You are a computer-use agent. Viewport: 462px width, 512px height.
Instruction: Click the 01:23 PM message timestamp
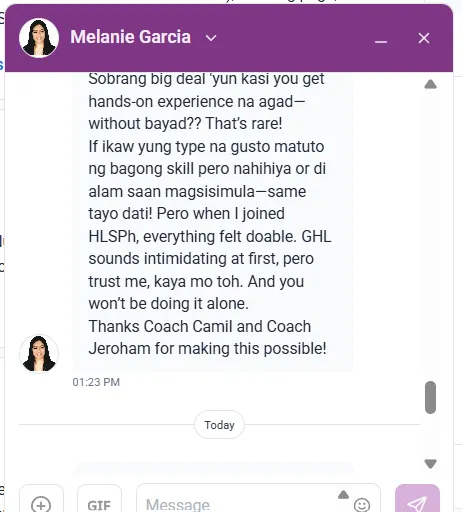tap(96, 382)
